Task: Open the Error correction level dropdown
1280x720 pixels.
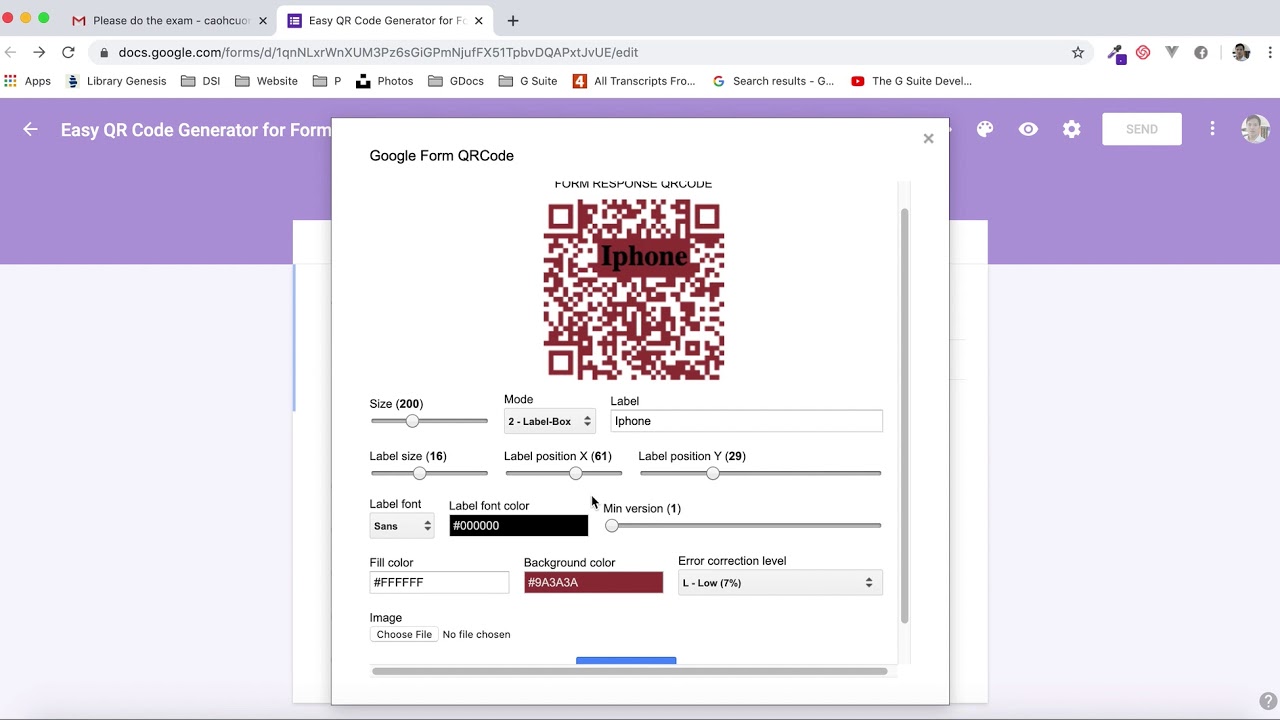Action: (780, 582)
